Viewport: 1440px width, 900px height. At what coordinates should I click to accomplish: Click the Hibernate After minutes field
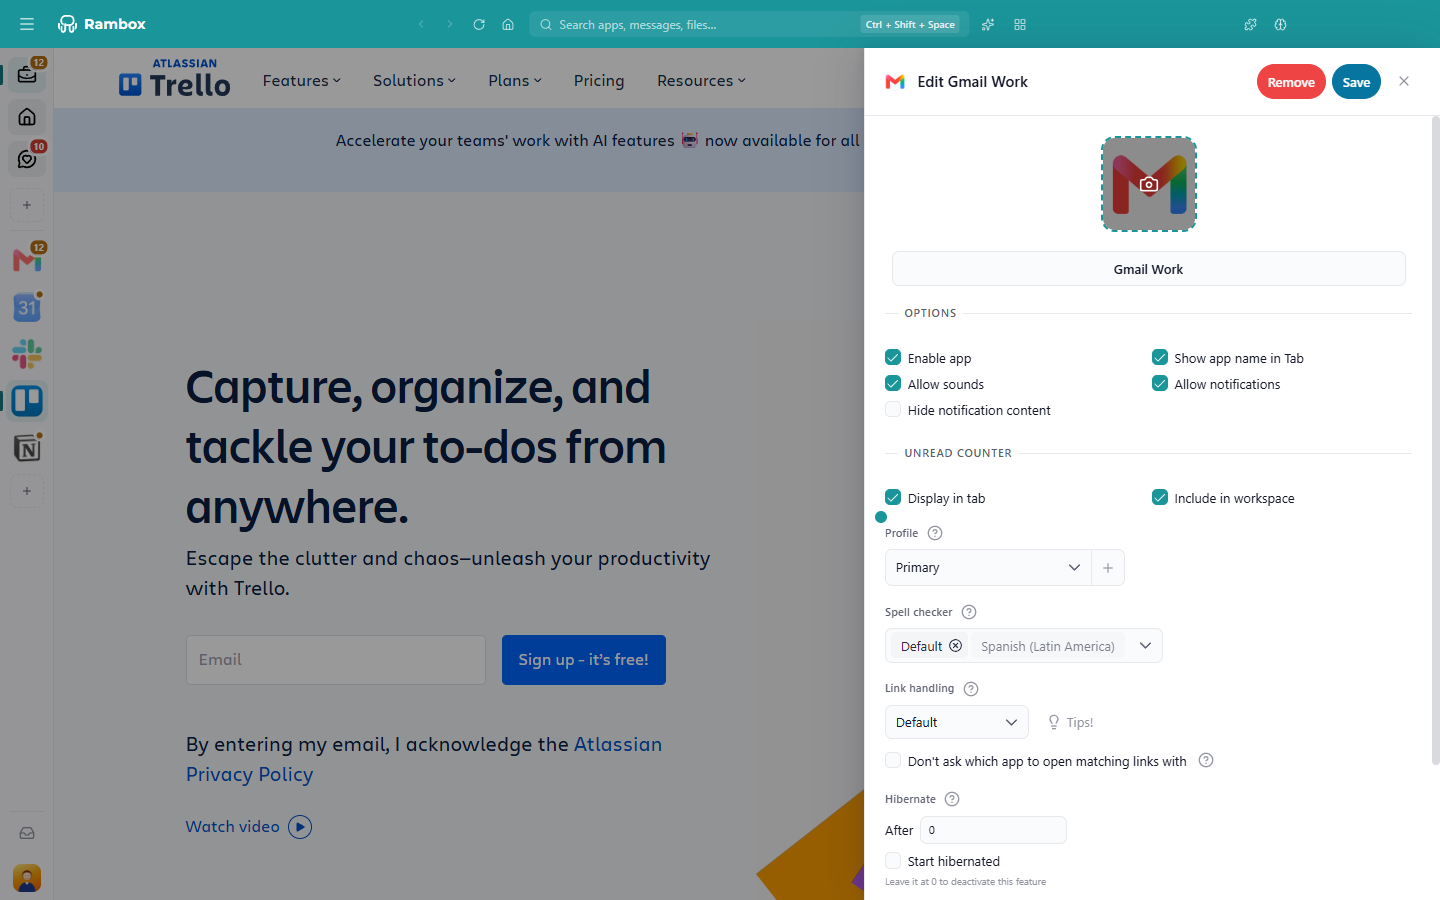[x=993, y=830]
